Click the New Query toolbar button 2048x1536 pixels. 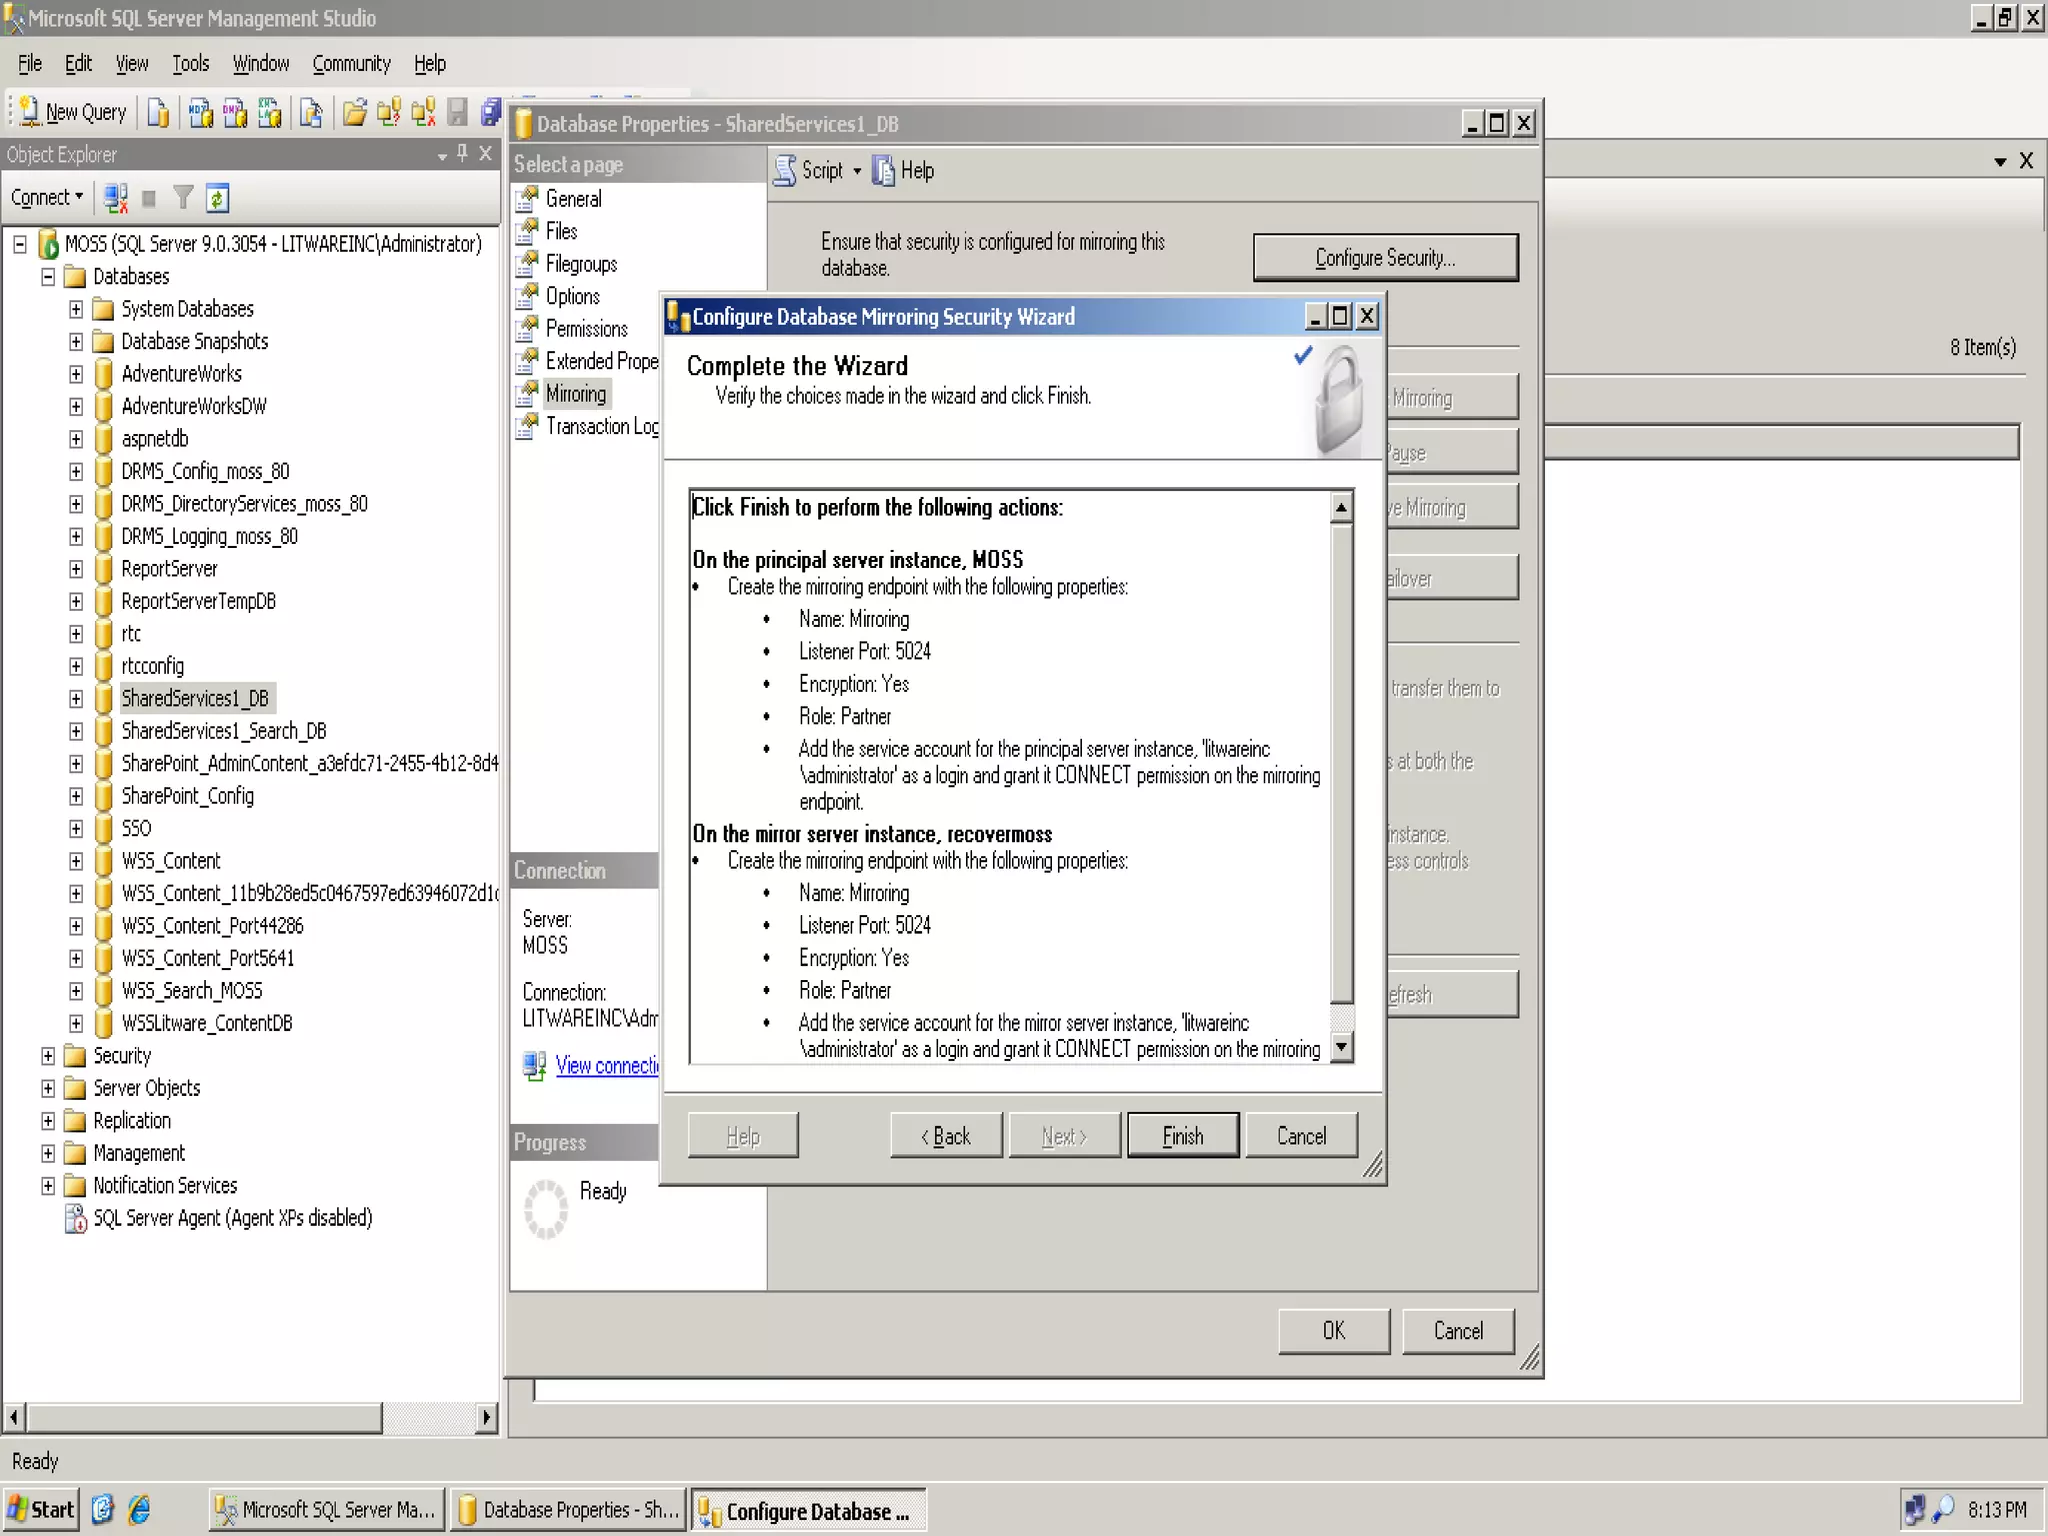click(73, 112)
